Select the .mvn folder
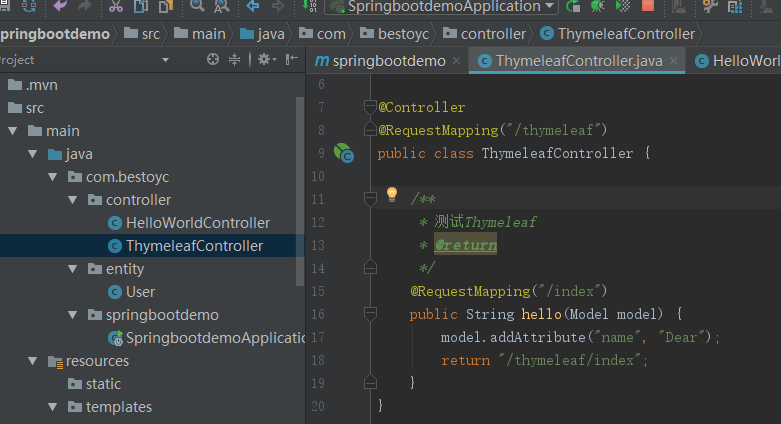The height and width of the screenshot is (424, 781). (x=33, y=85)
